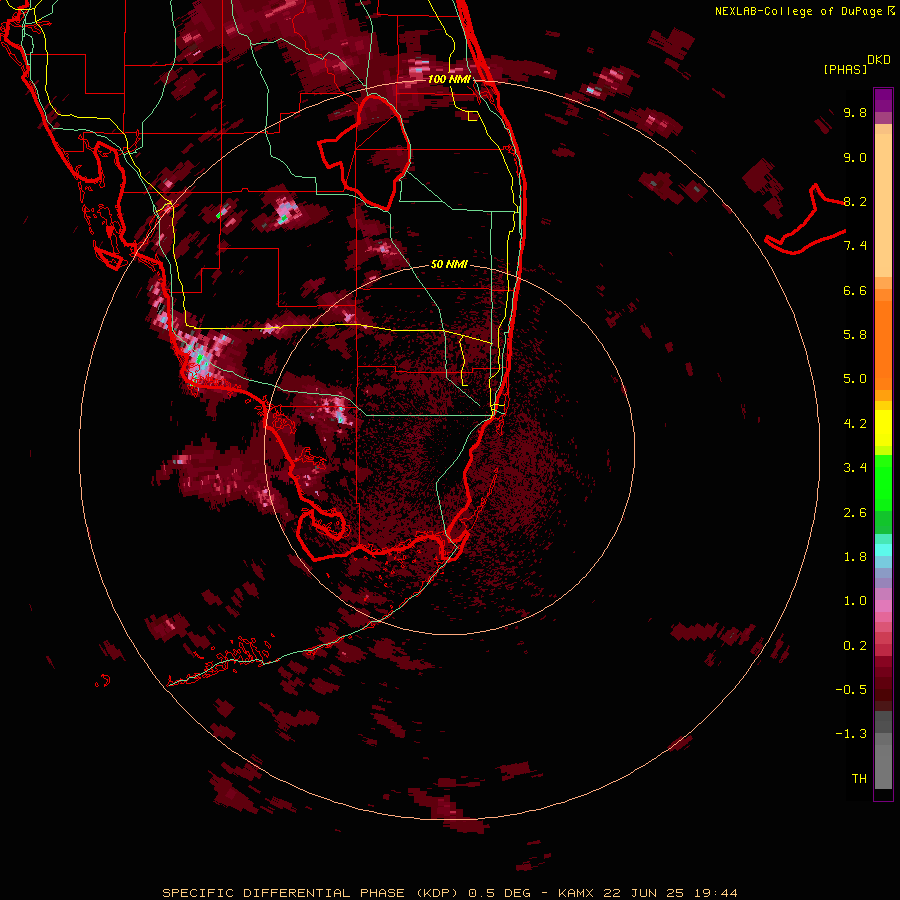Click the 5.8 scale value

[x=855, y=335]
